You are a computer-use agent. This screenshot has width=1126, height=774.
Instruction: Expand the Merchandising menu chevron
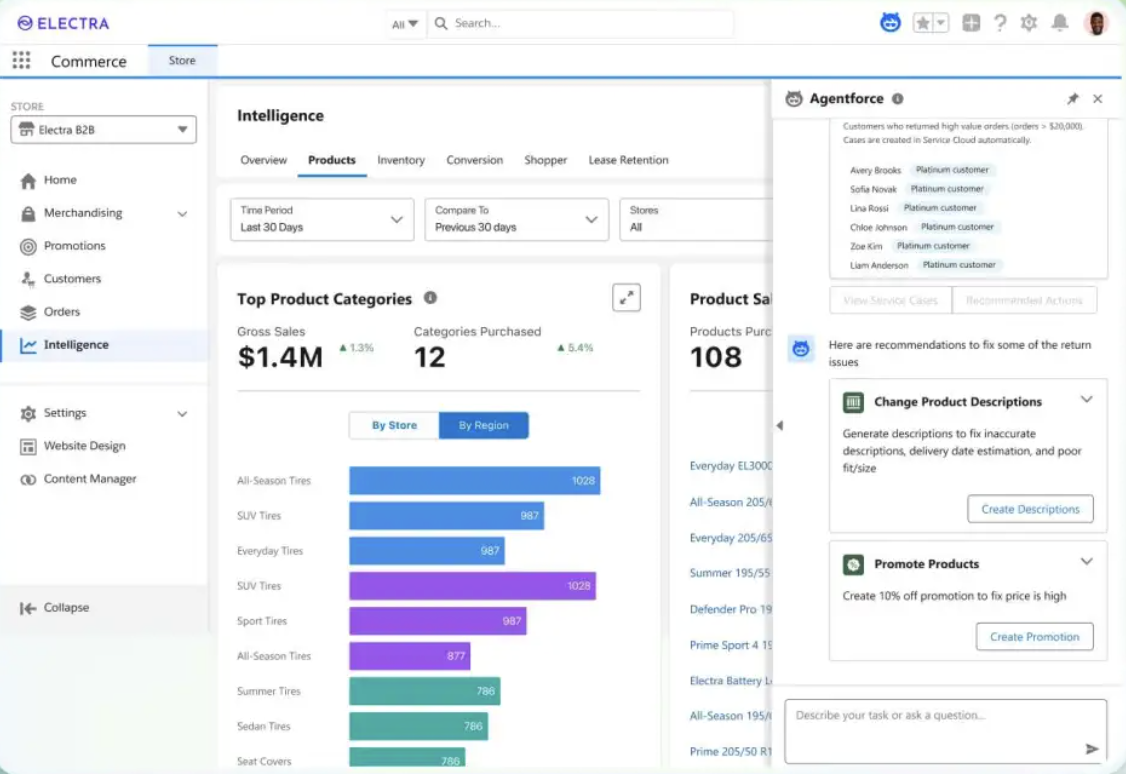(182, 213)
